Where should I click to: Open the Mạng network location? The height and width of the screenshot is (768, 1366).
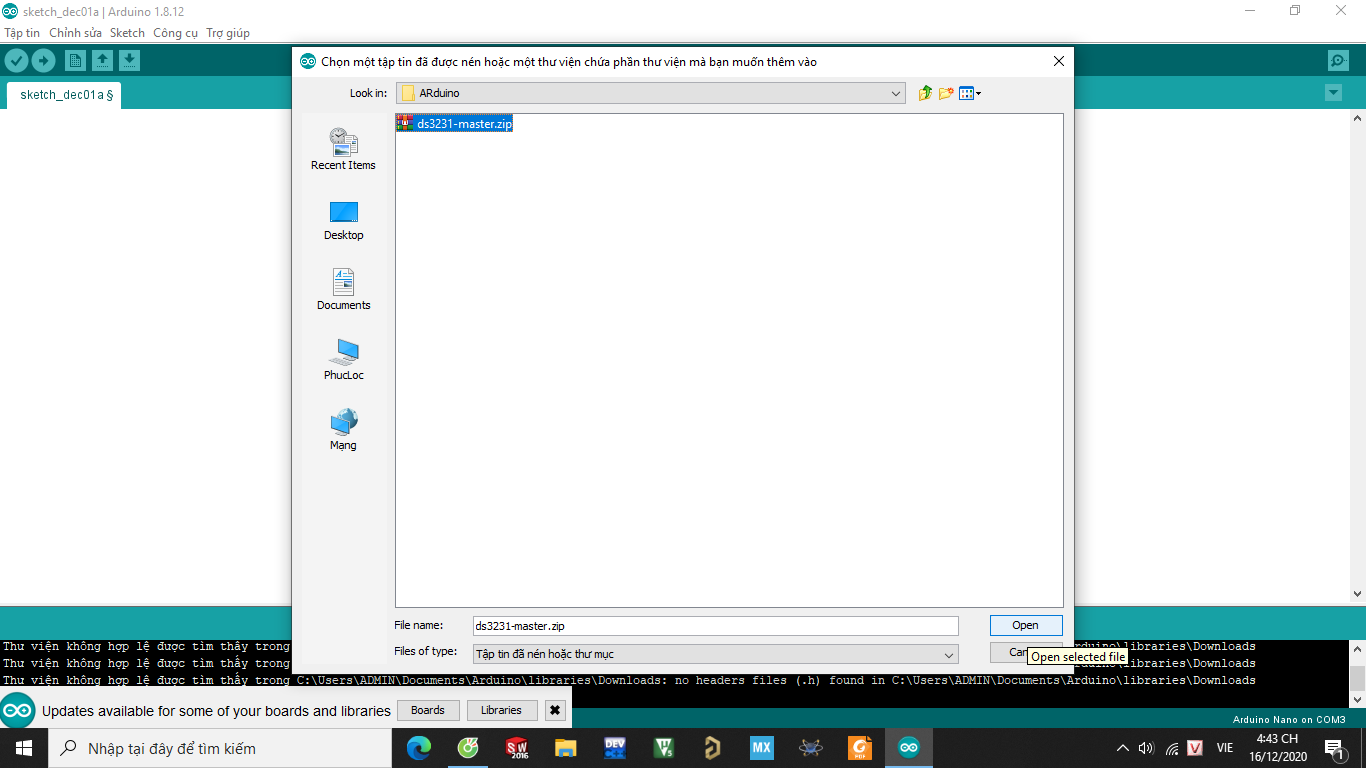[x=343, y=430]
